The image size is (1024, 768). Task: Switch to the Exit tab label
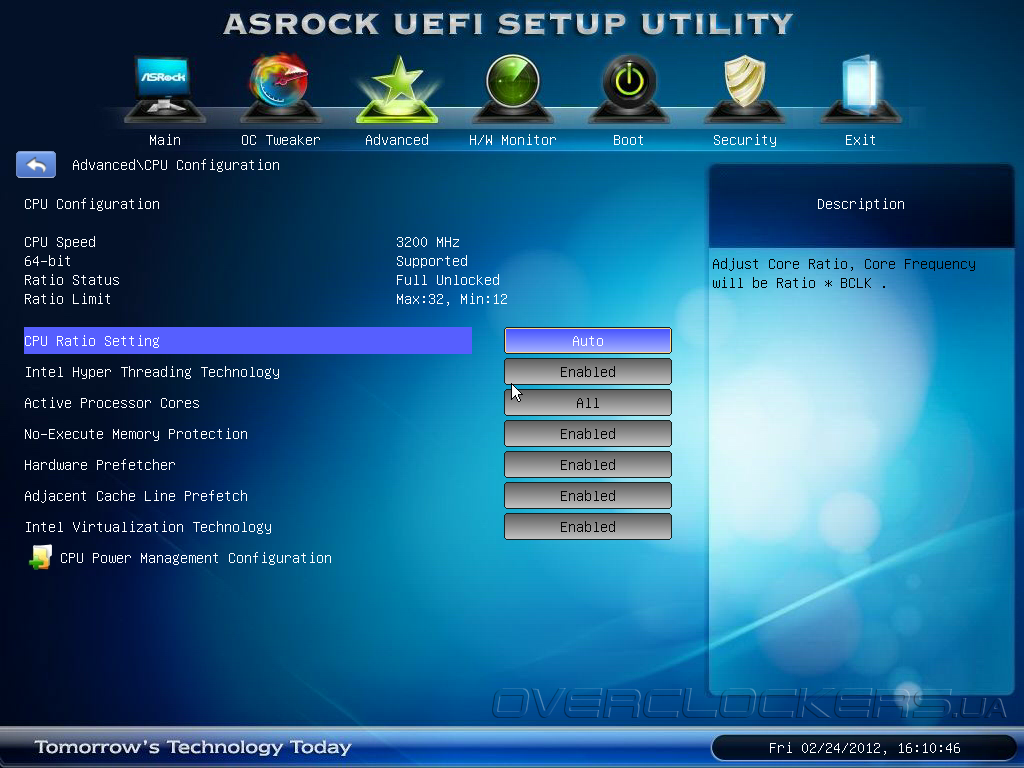tap(860, 140)
